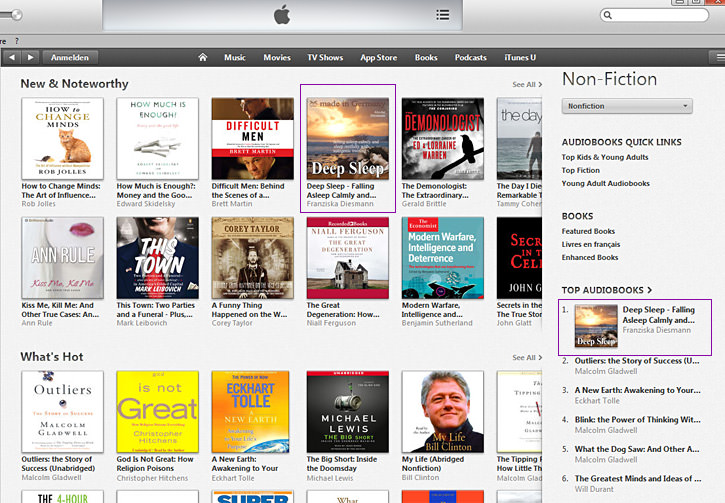725x503 pixels.
Task: Open The Big Short cover
Action: [348, 411]
